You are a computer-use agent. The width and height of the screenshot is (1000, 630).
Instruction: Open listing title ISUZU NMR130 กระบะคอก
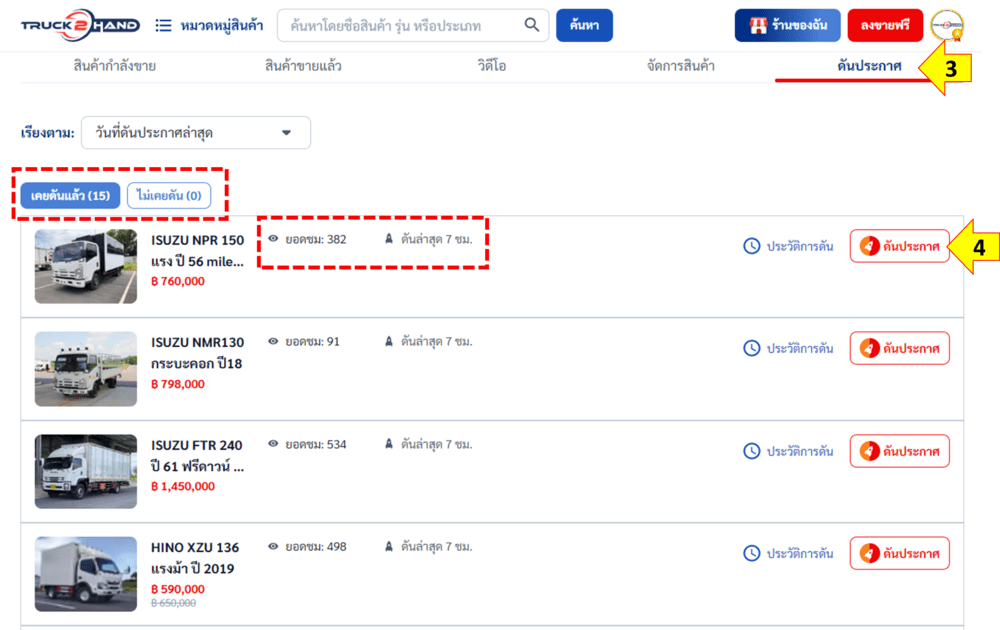[198, 353]
